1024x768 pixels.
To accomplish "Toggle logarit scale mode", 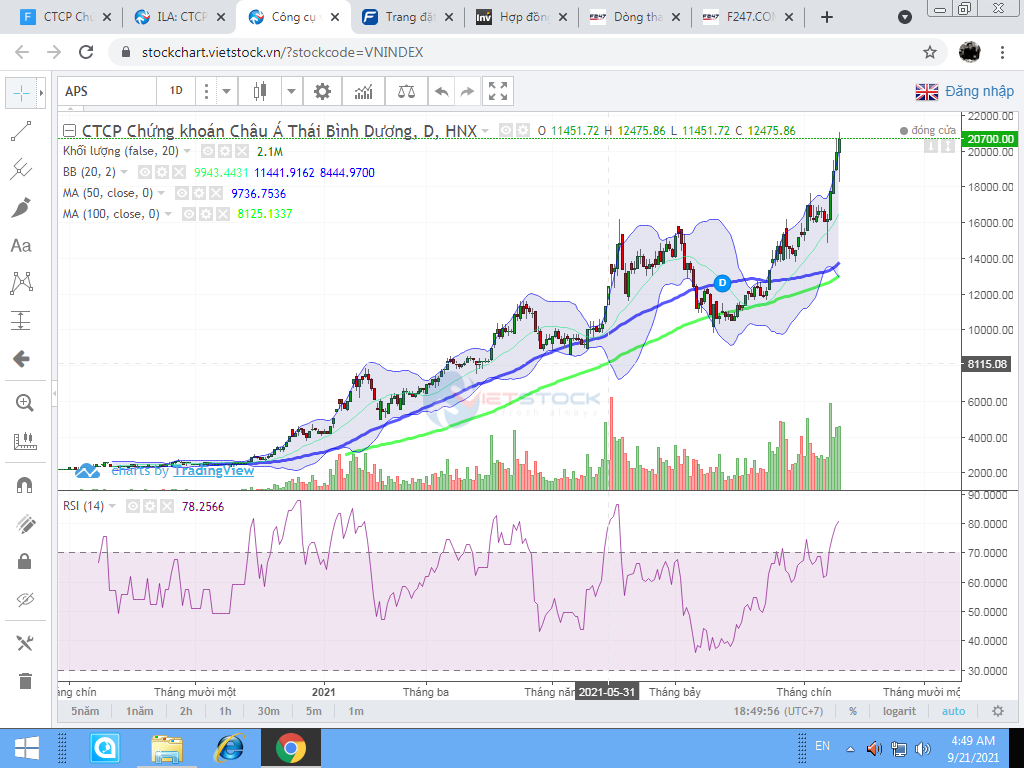I will tap(899, 711).
